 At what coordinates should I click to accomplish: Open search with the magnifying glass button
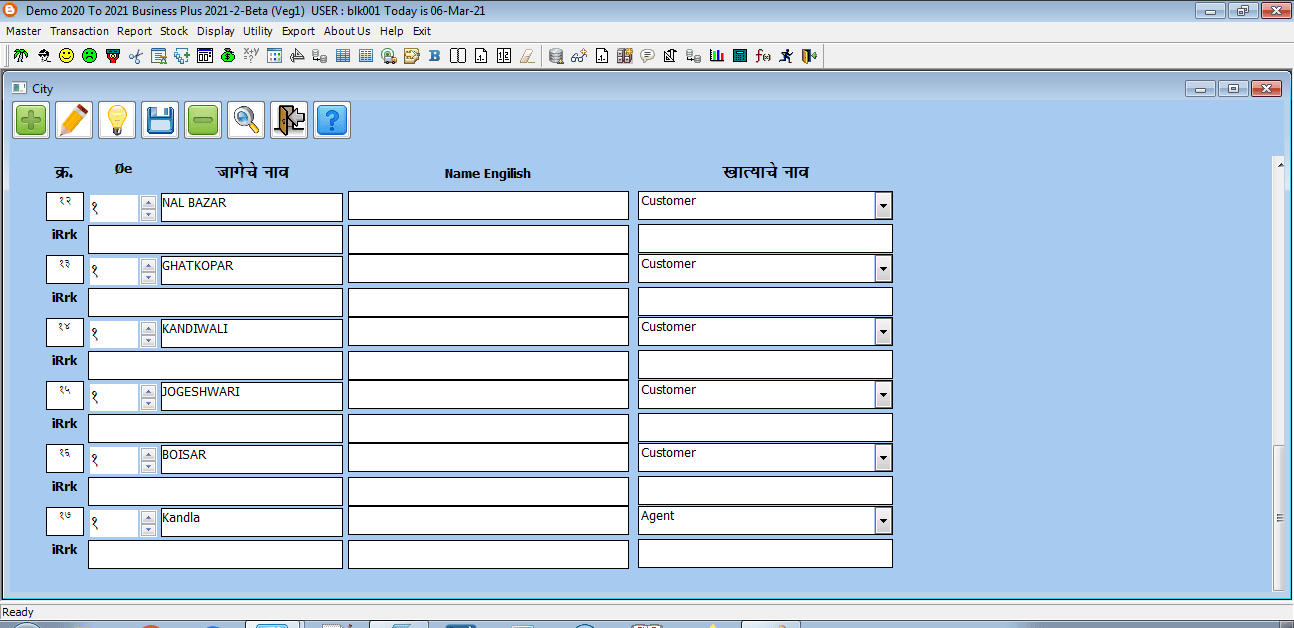tap(246, 121)
